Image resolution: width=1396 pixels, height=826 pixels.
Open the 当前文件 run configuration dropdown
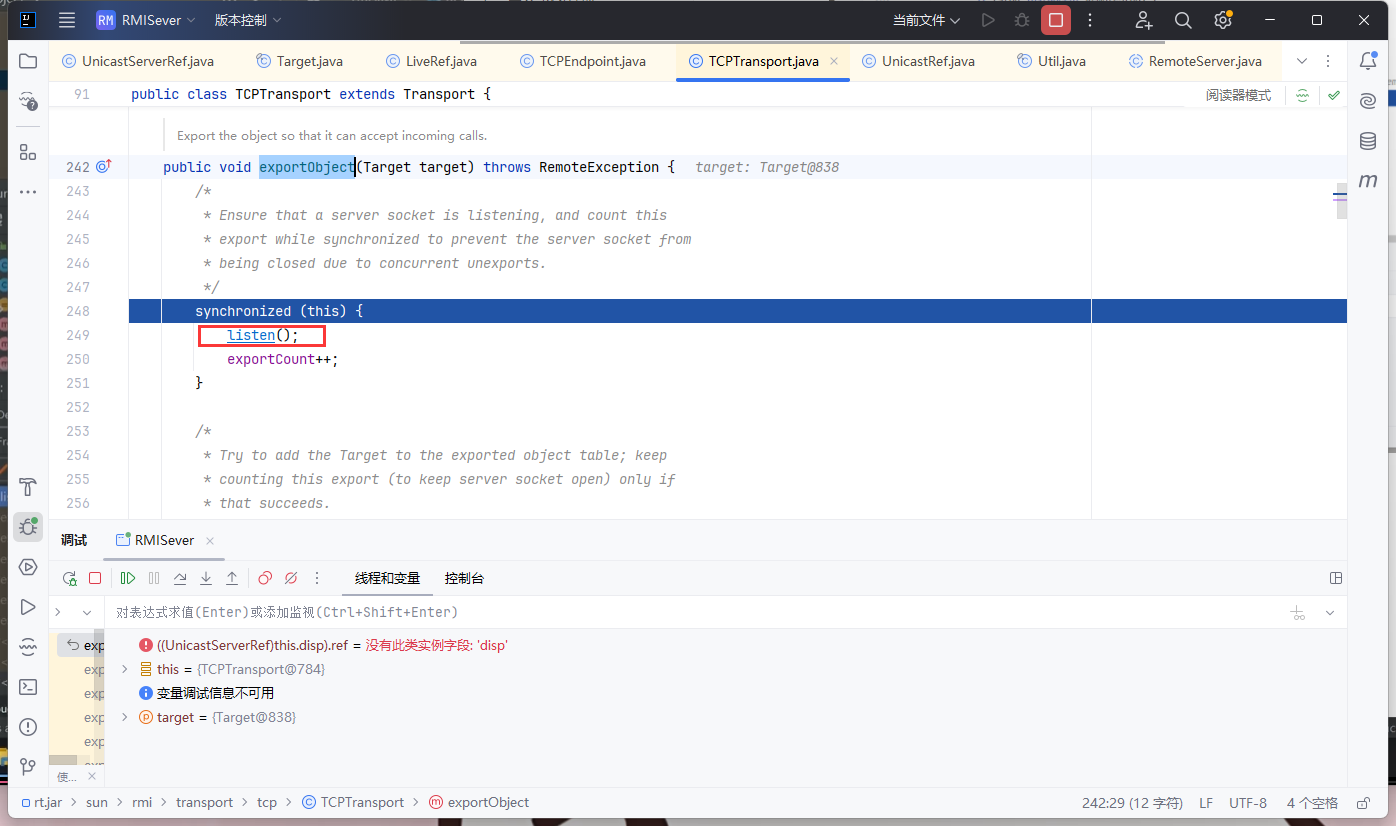click(x=926, y=20)
